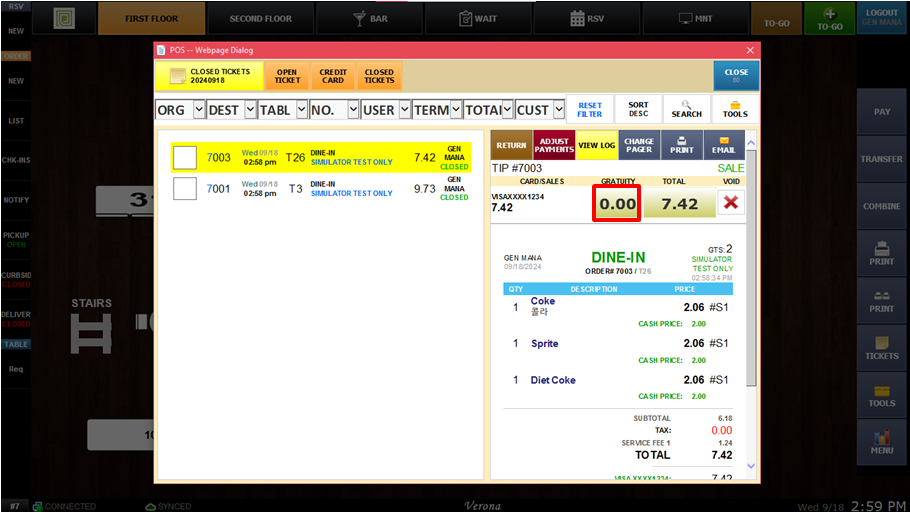
Task: Switch to SECOND FLOOR tab
Action: tap(261, 19)
